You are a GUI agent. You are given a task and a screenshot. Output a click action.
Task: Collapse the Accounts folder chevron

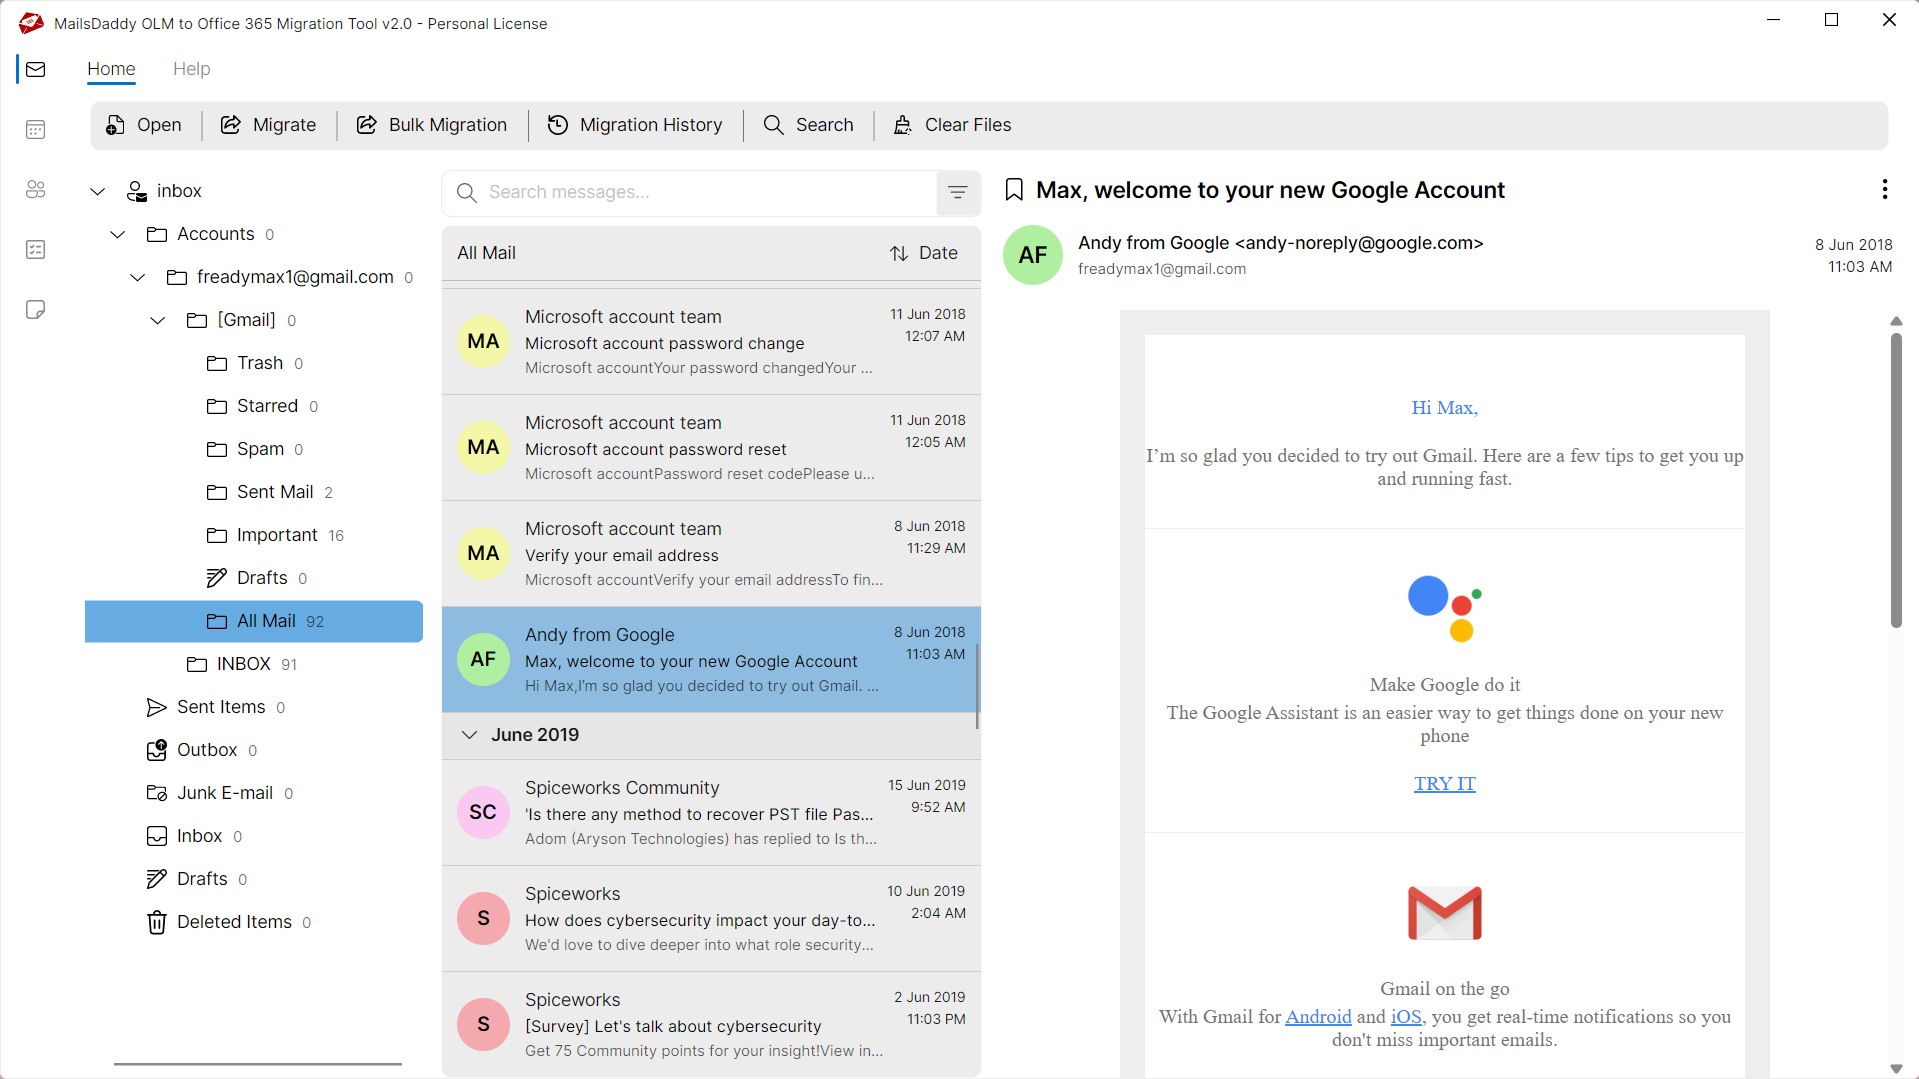click(118, 234)
